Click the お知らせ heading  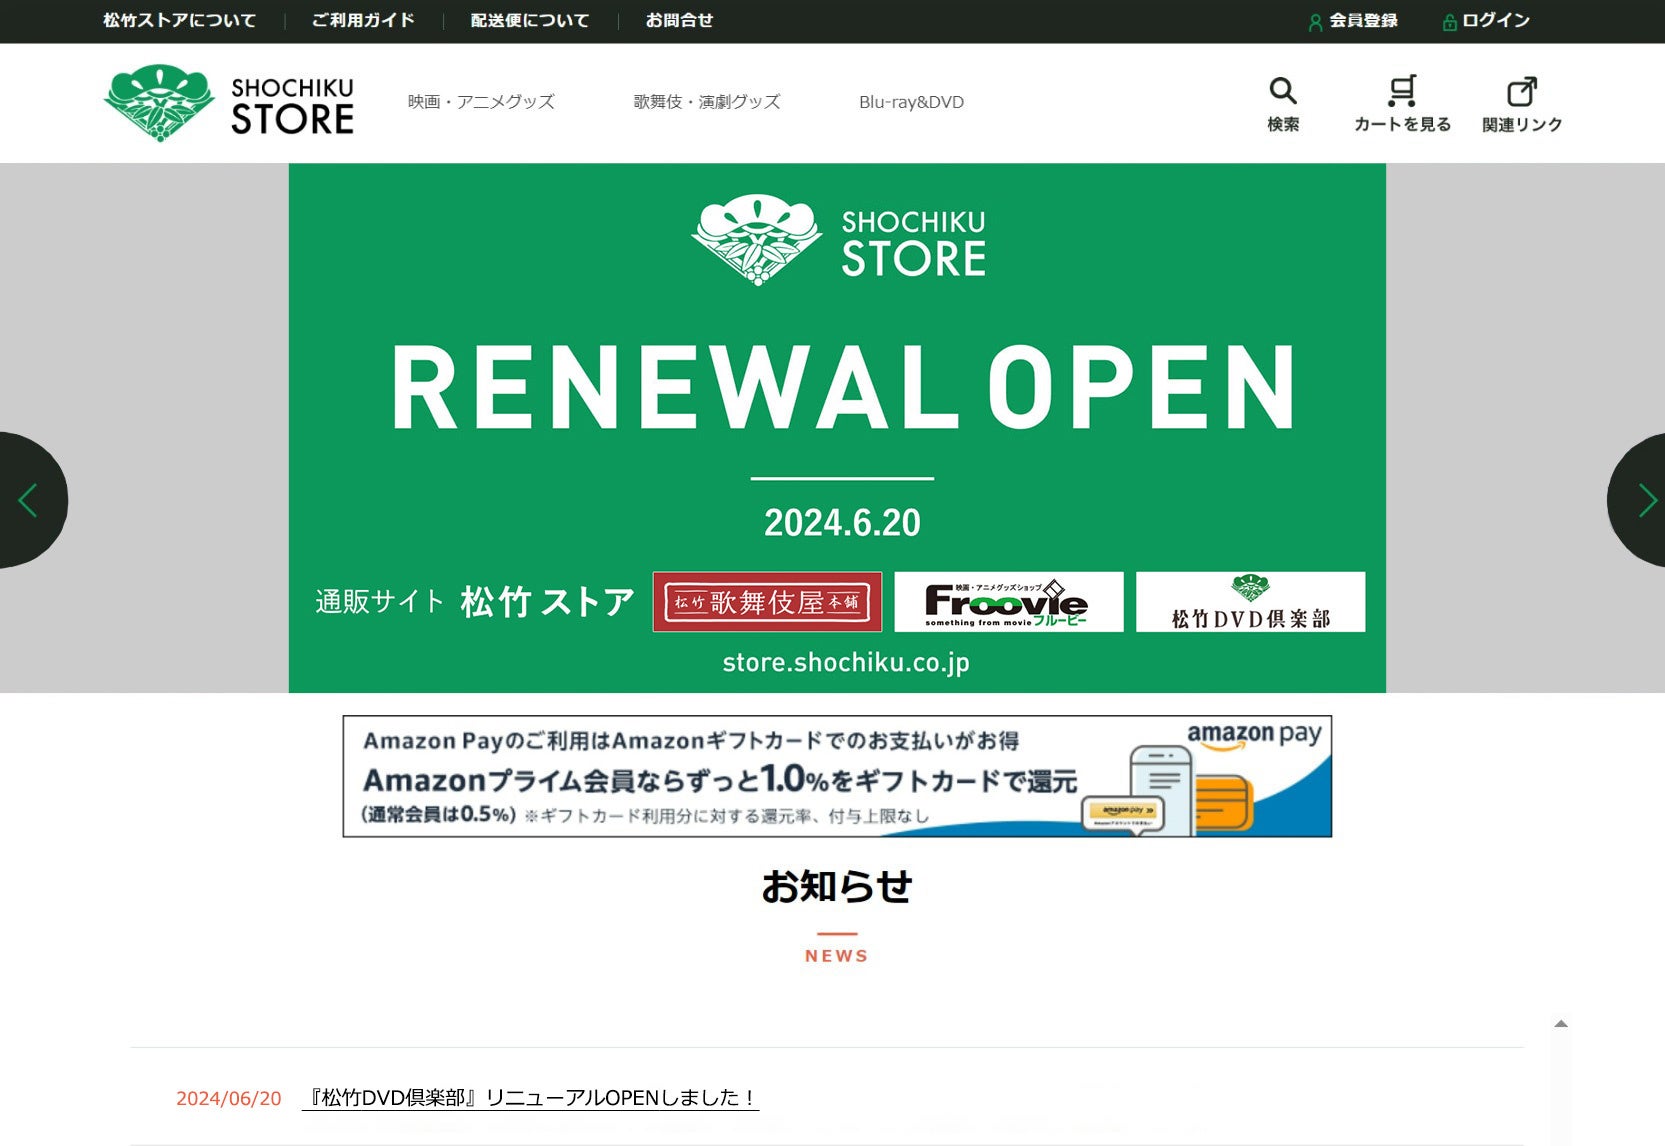pos(837,886)
